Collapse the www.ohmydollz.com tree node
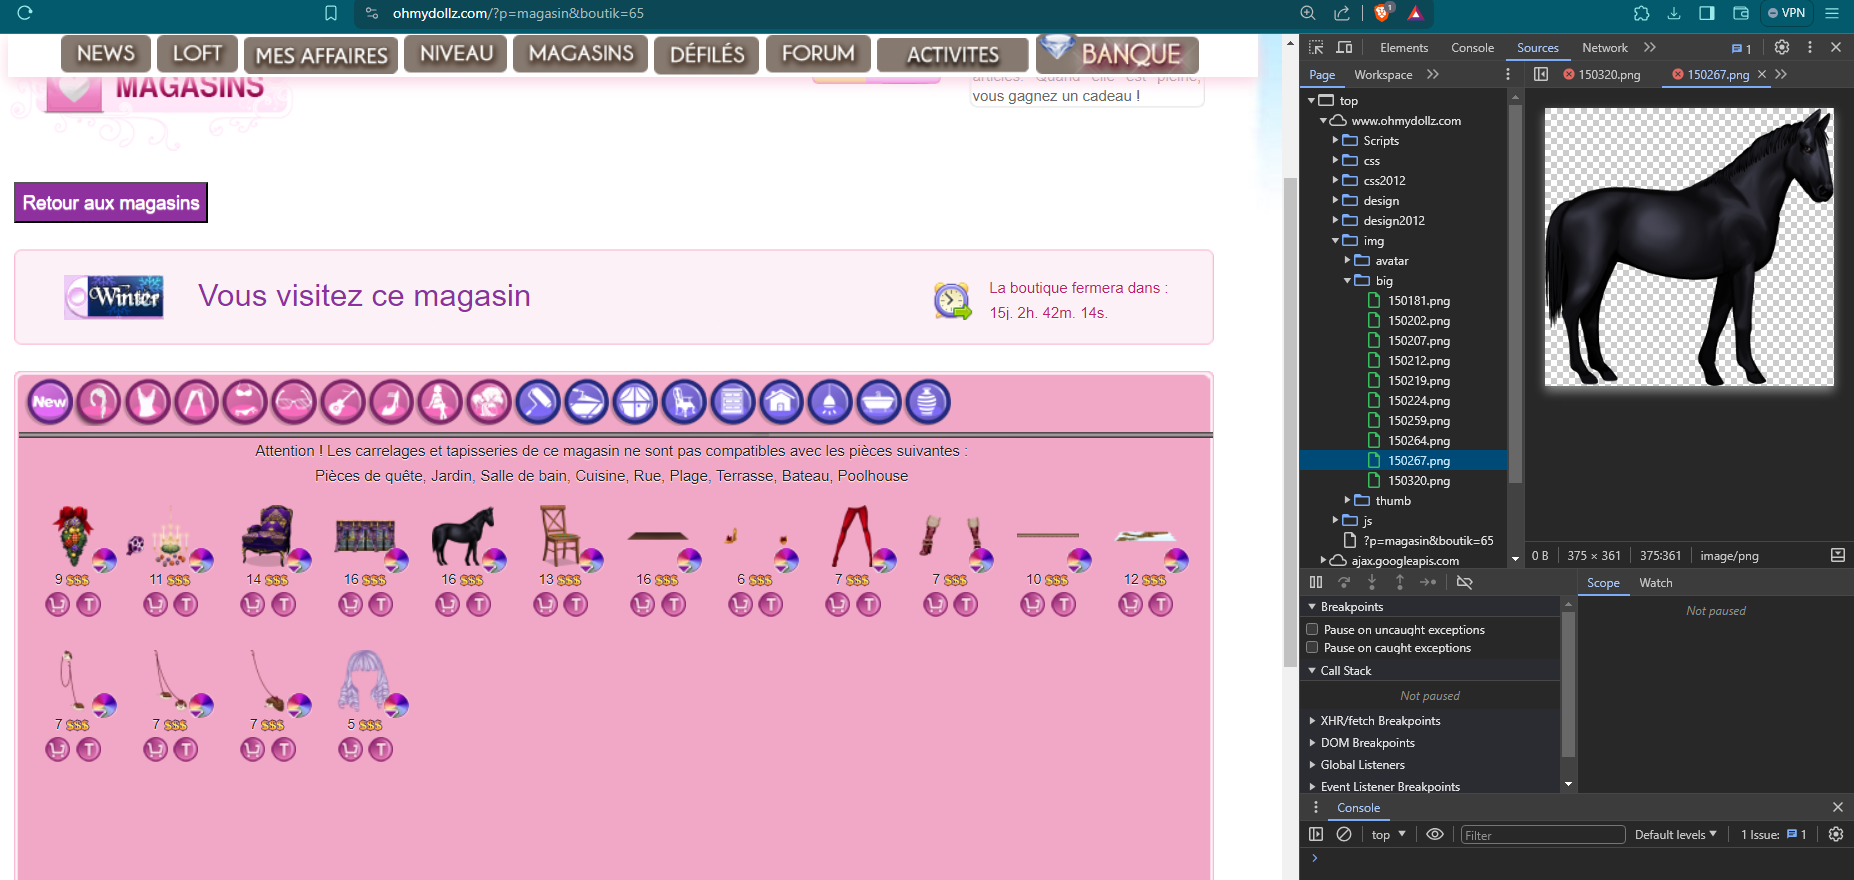1854x880 pixels. coord(1323,120)
